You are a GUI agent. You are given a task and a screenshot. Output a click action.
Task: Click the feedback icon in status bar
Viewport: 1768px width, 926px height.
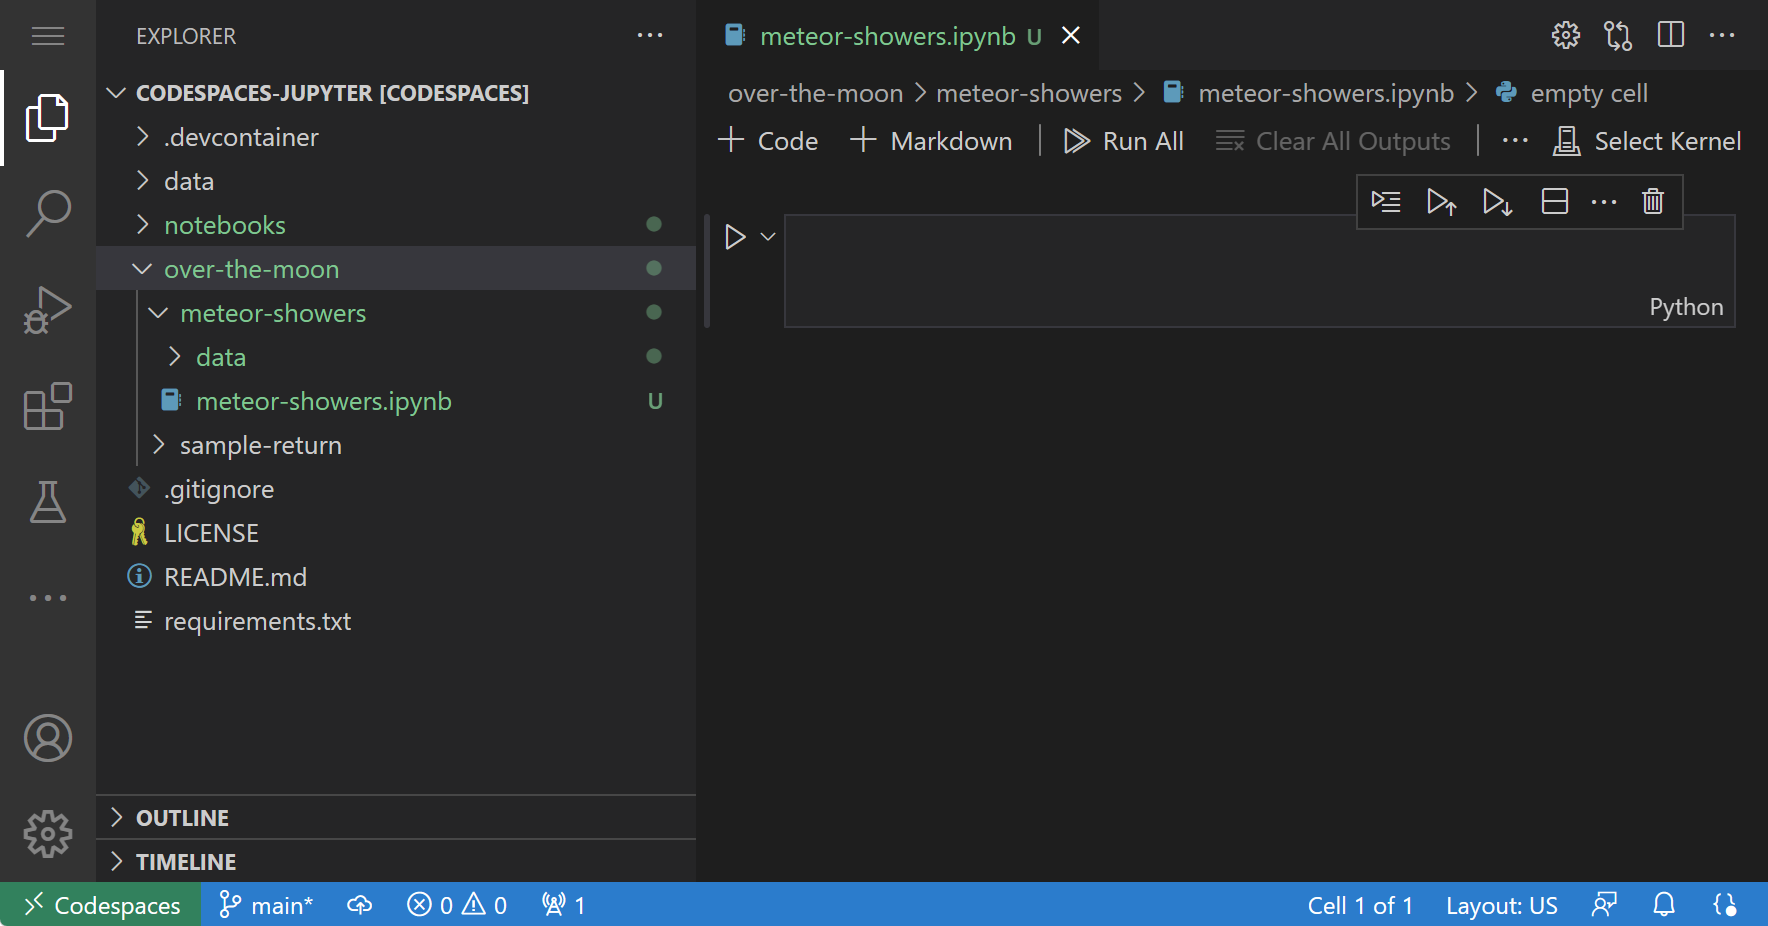coord(1604,905)
